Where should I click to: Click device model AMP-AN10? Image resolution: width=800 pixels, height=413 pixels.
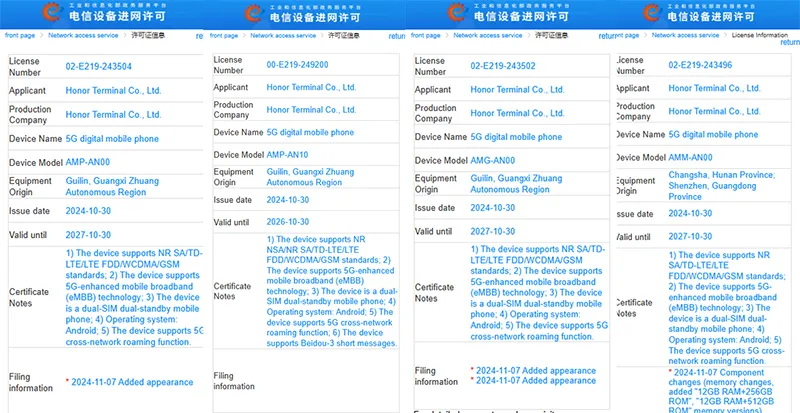point(287,154)
